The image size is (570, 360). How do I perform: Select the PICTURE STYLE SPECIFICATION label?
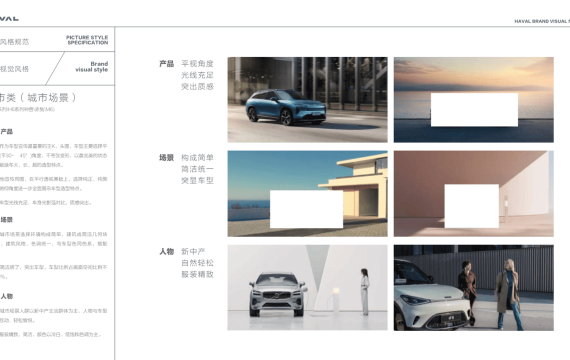coord(87,40)
